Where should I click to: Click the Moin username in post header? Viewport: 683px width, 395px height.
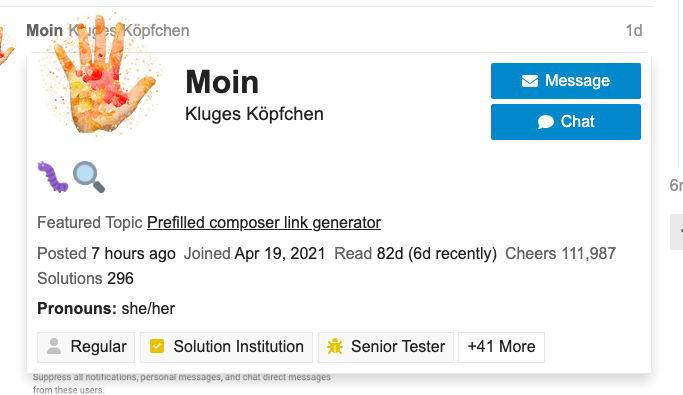click(44, 30)
